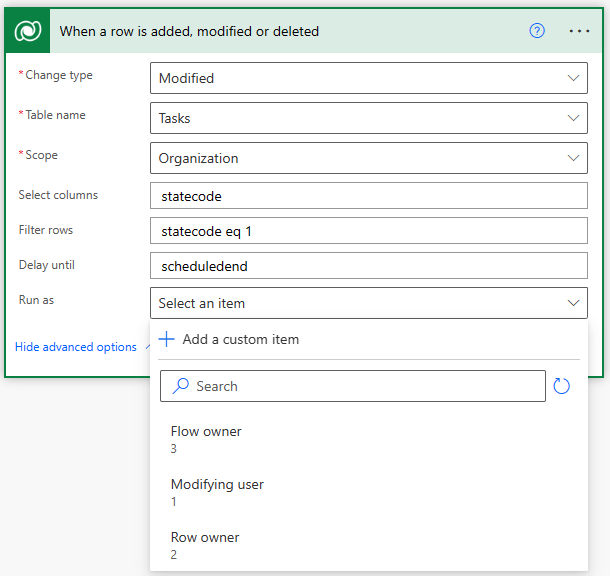Click the 'Filter rows' label
The image size is (610, 576).
tap(46, 229)
